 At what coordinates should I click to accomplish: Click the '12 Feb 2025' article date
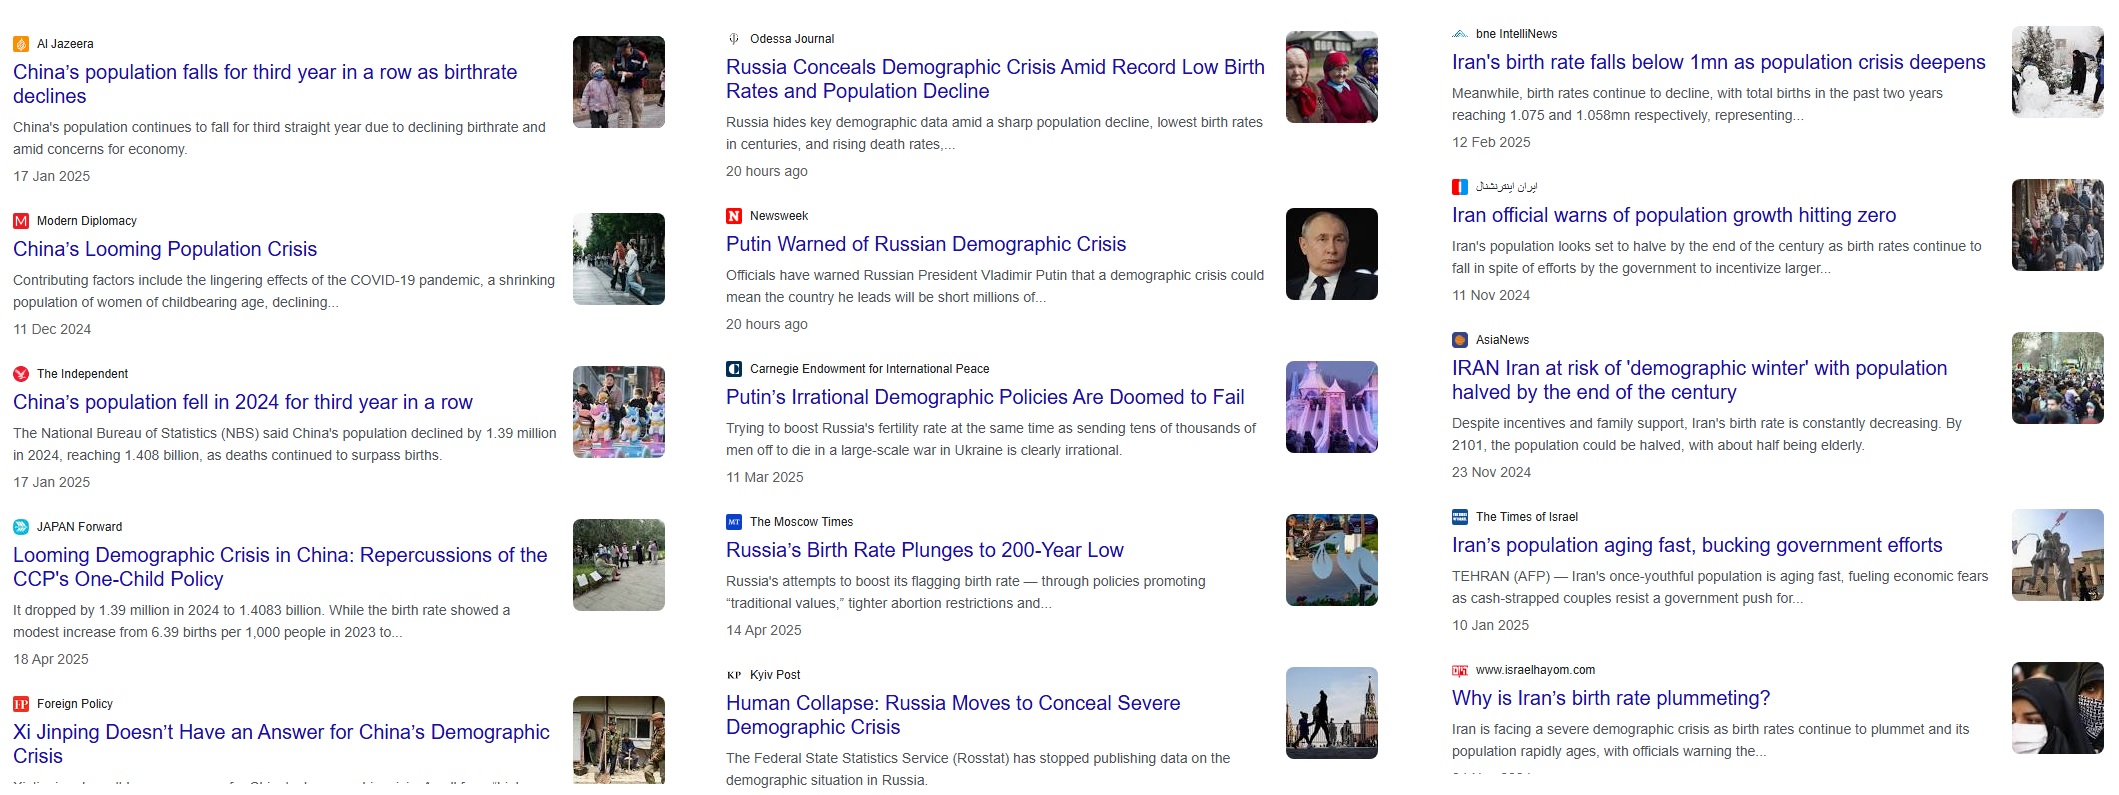click(1491, 142)
